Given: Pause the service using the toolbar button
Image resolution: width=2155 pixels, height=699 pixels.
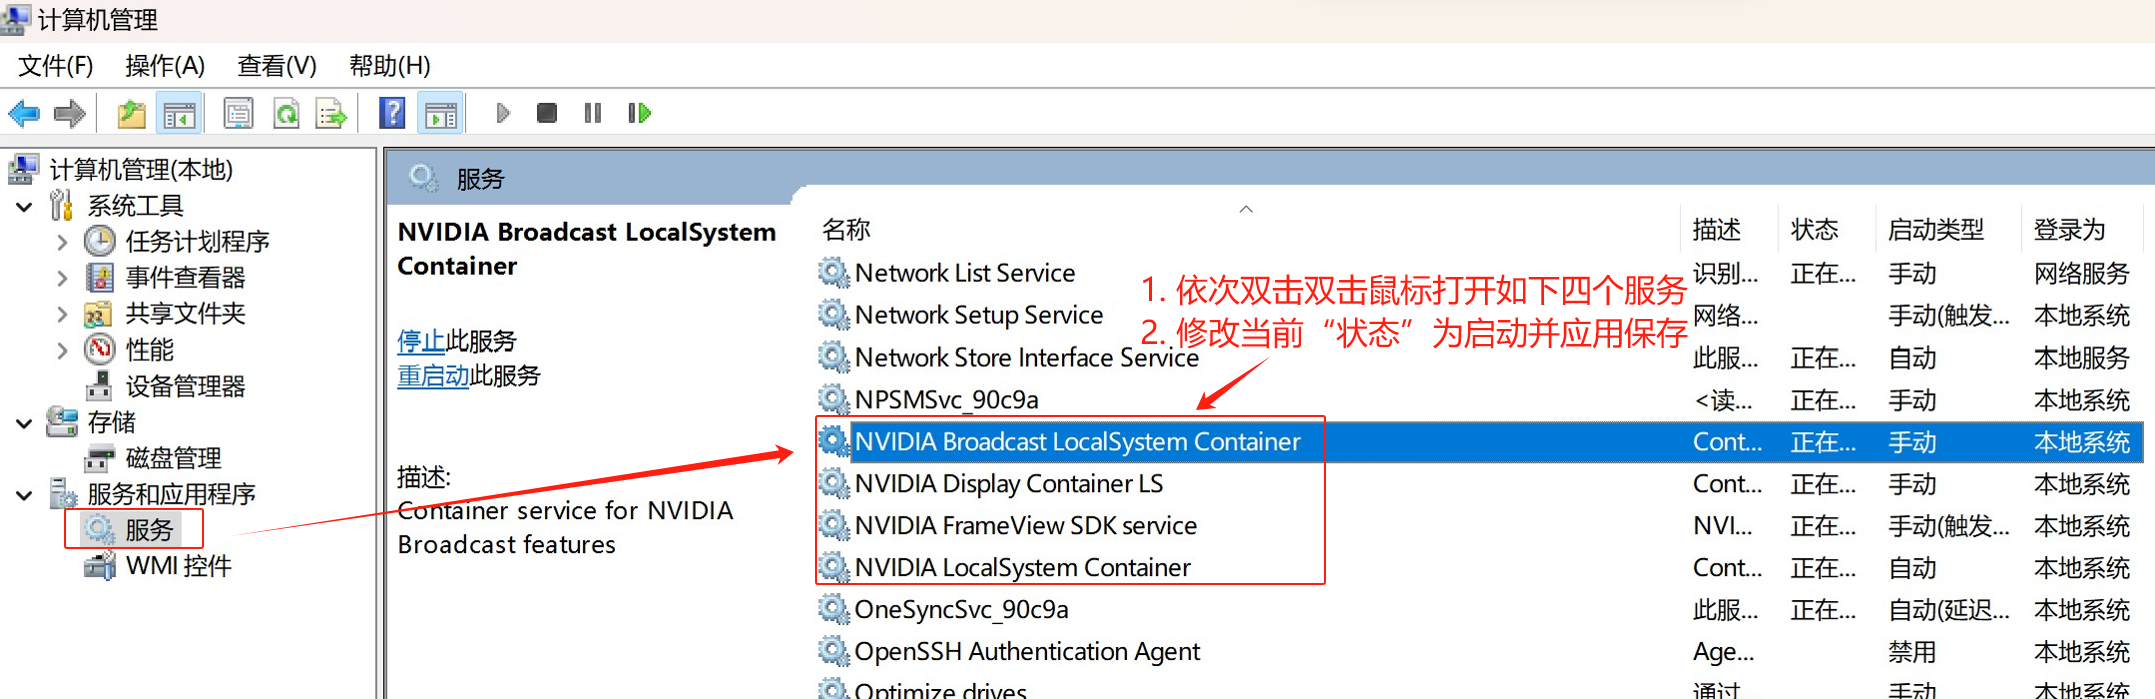Looking at the screenshot, I should 593,113.
